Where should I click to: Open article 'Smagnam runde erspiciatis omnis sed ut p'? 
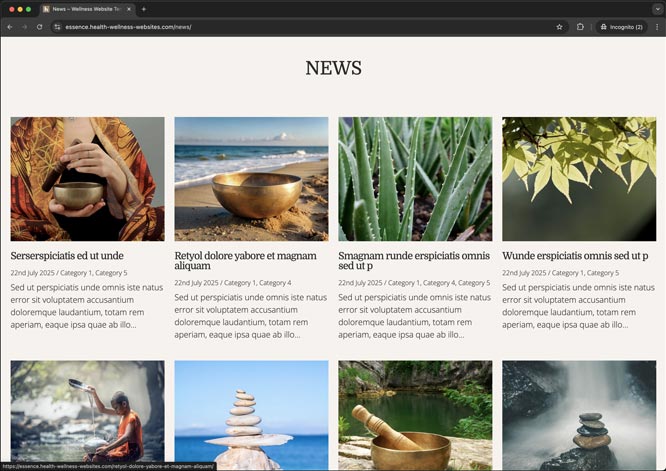[414, 261]
